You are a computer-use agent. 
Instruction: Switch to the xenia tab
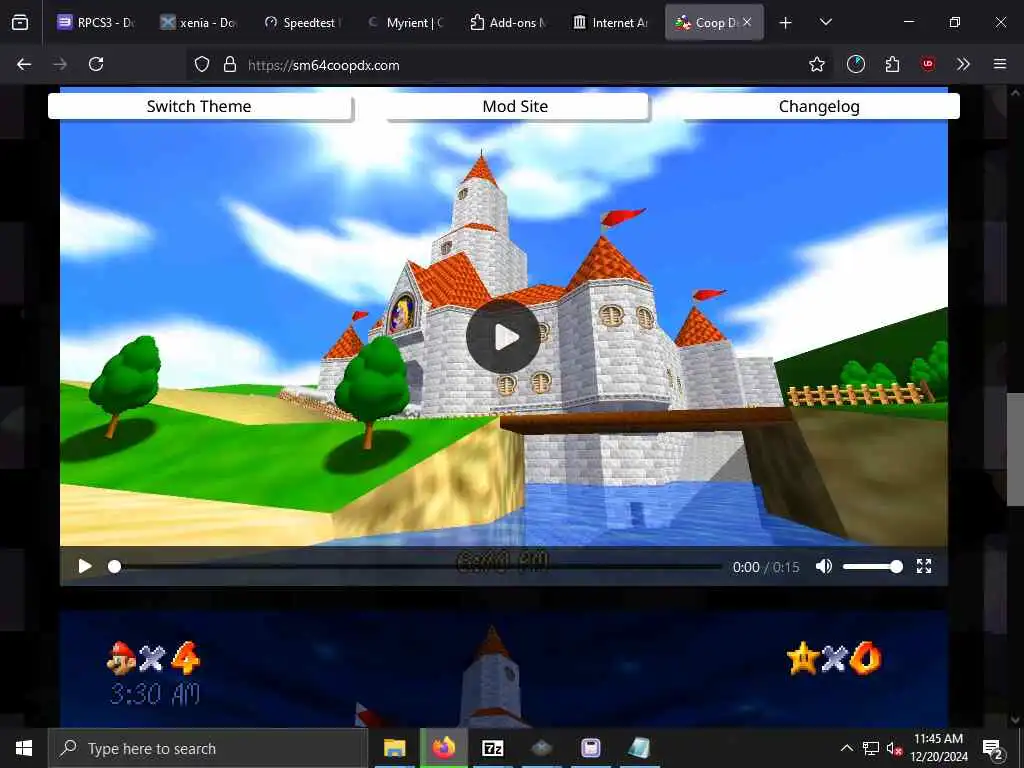tap(199, 22)
